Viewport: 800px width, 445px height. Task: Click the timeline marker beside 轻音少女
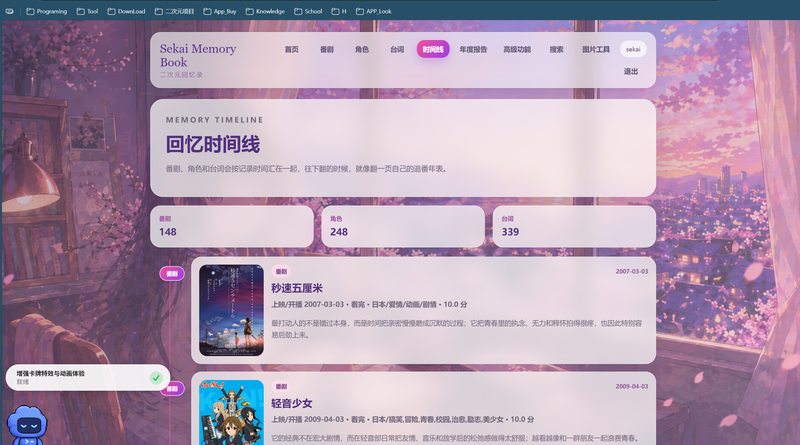pyautogui.click(x=174, y=389)
